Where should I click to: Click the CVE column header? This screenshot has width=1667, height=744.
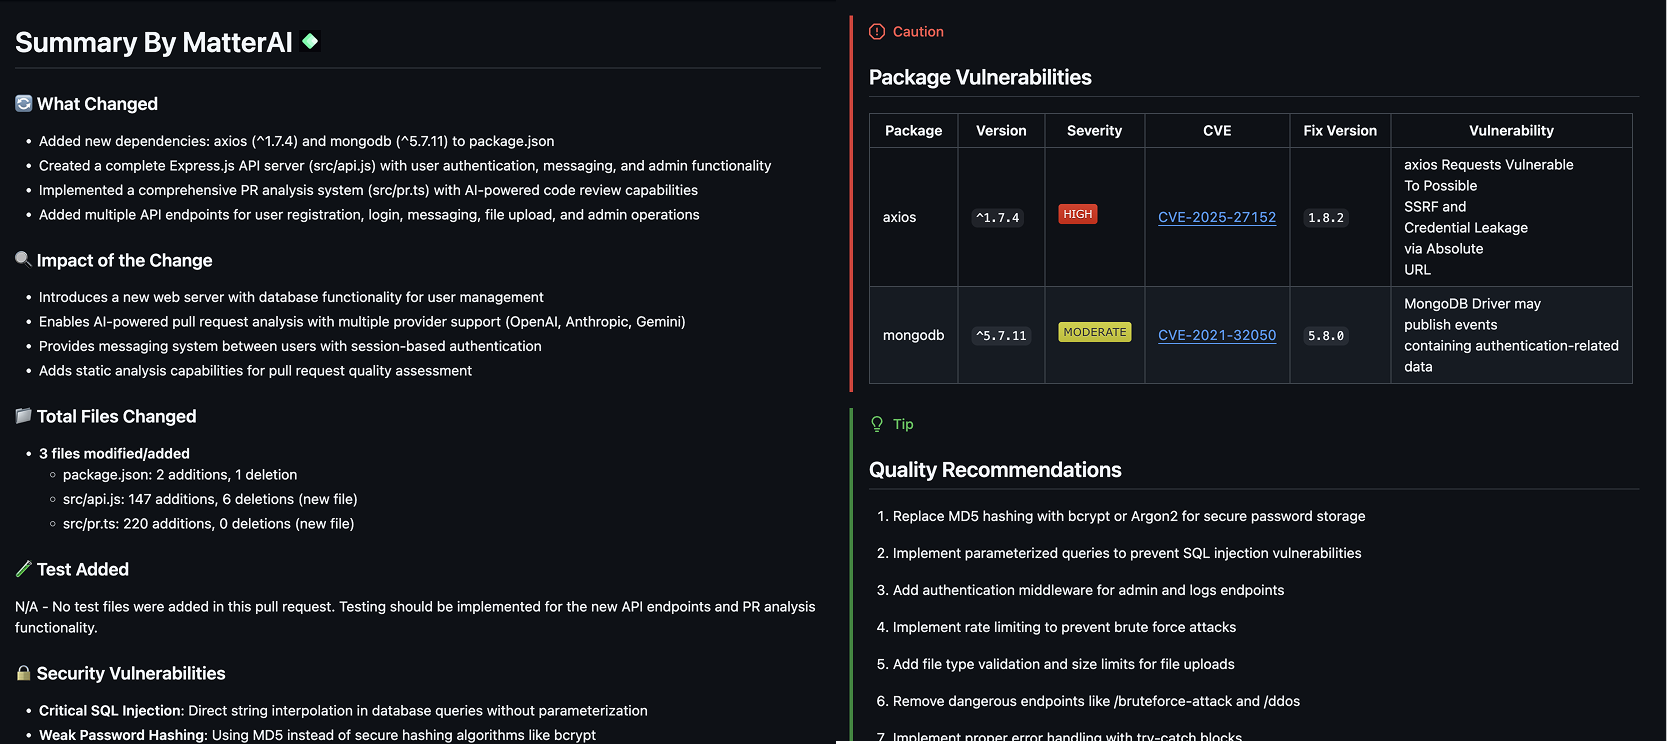(1217, 130)
